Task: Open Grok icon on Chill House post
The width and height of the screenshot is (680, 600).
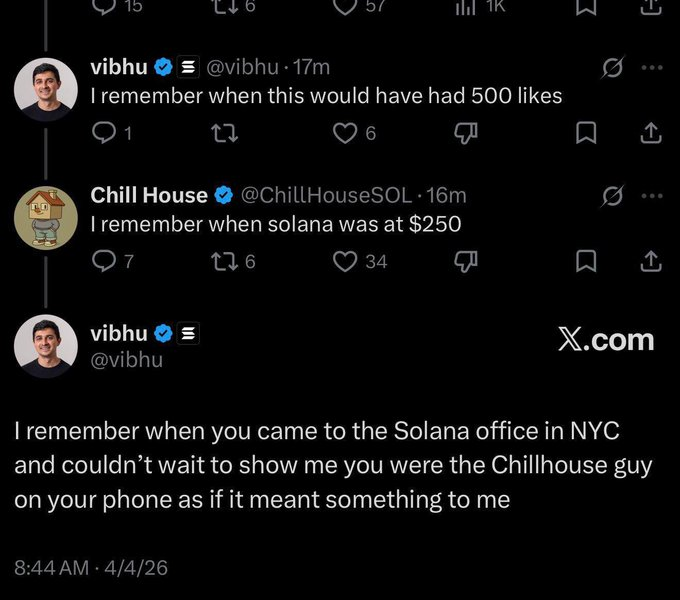Action: point(613,196)
